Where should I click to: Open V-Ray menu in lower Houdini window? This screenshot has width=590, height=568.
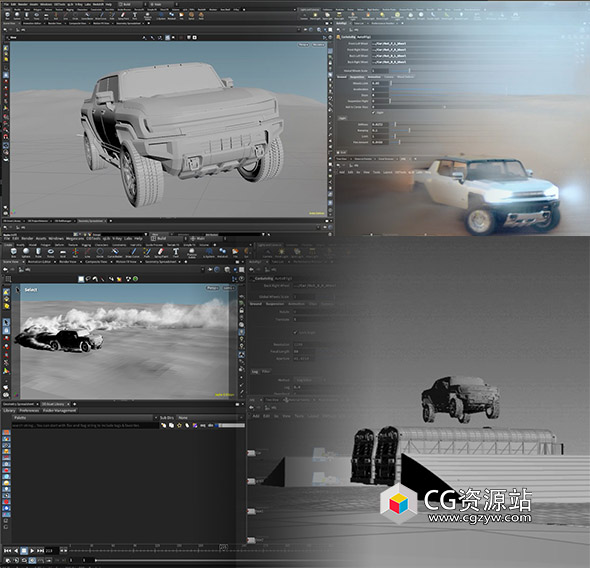(x=117, y=238)
